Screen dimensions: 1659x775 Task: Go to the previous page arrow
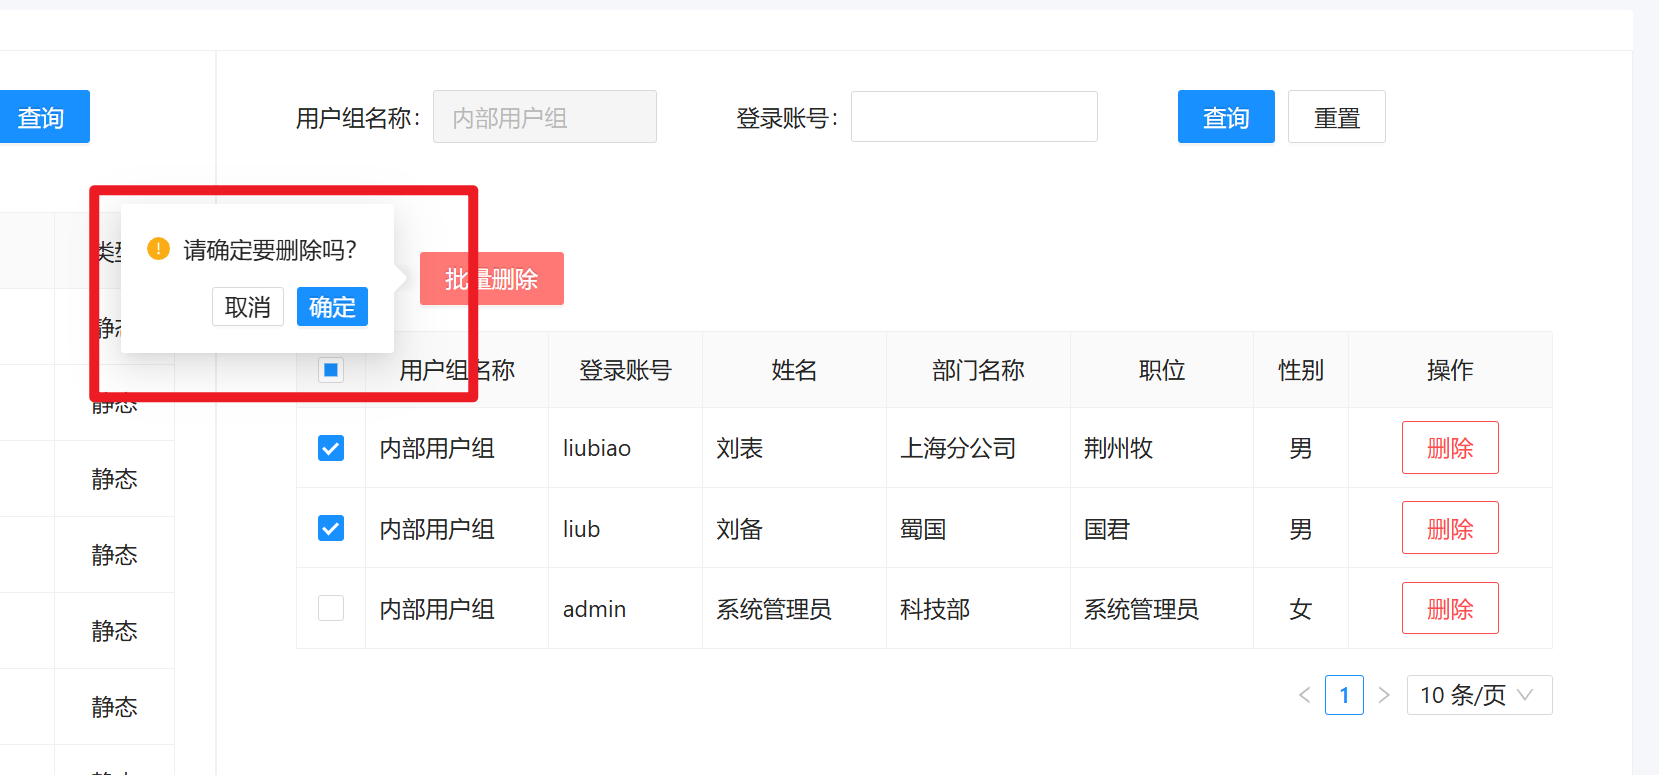[x=1304, y=695]
